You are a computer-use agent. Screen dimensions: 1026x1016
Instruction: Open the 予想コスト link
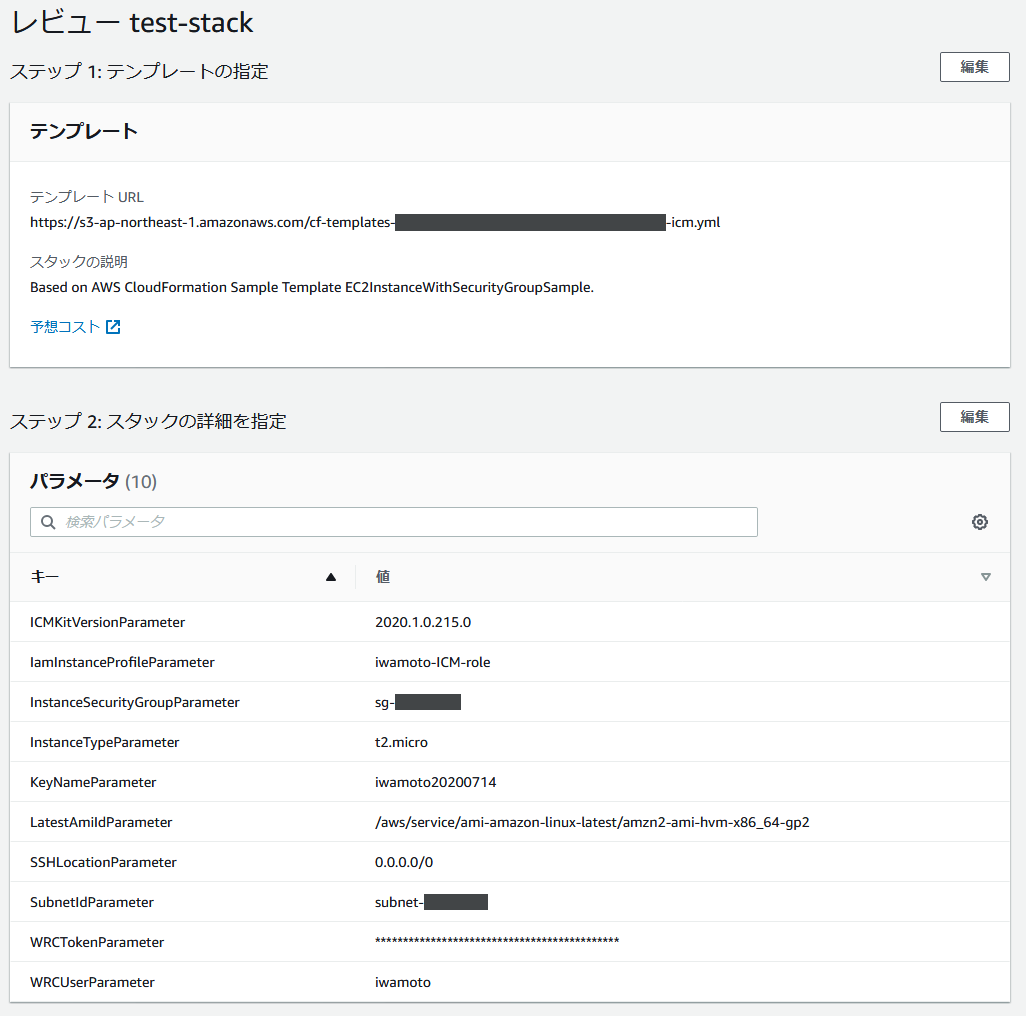coord(66,327)
